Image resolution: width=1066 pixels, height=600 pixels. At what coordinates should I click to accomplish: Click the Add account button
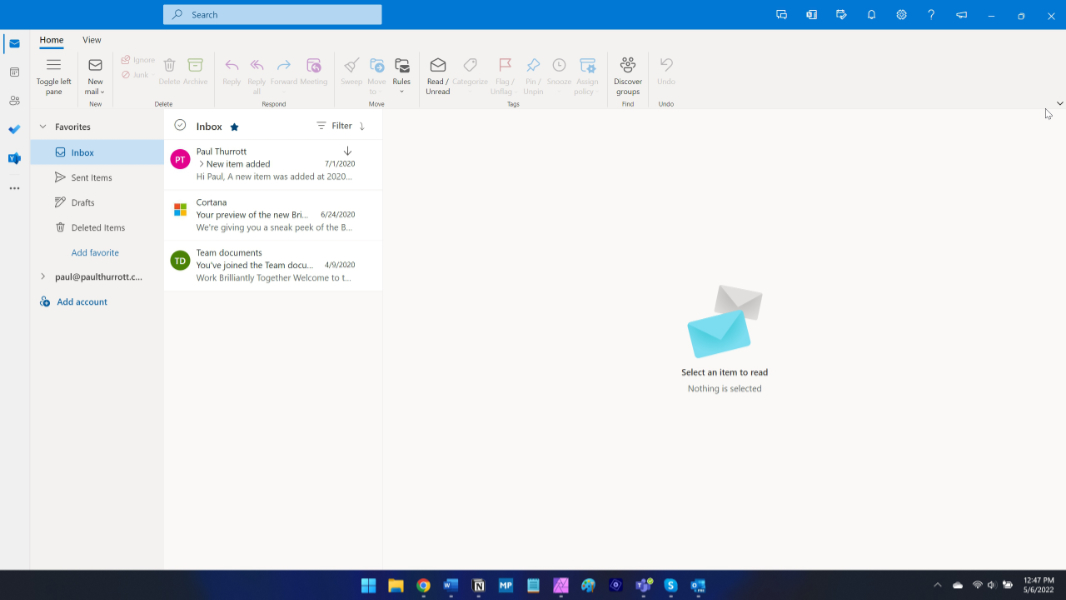[x=81, y=302]
